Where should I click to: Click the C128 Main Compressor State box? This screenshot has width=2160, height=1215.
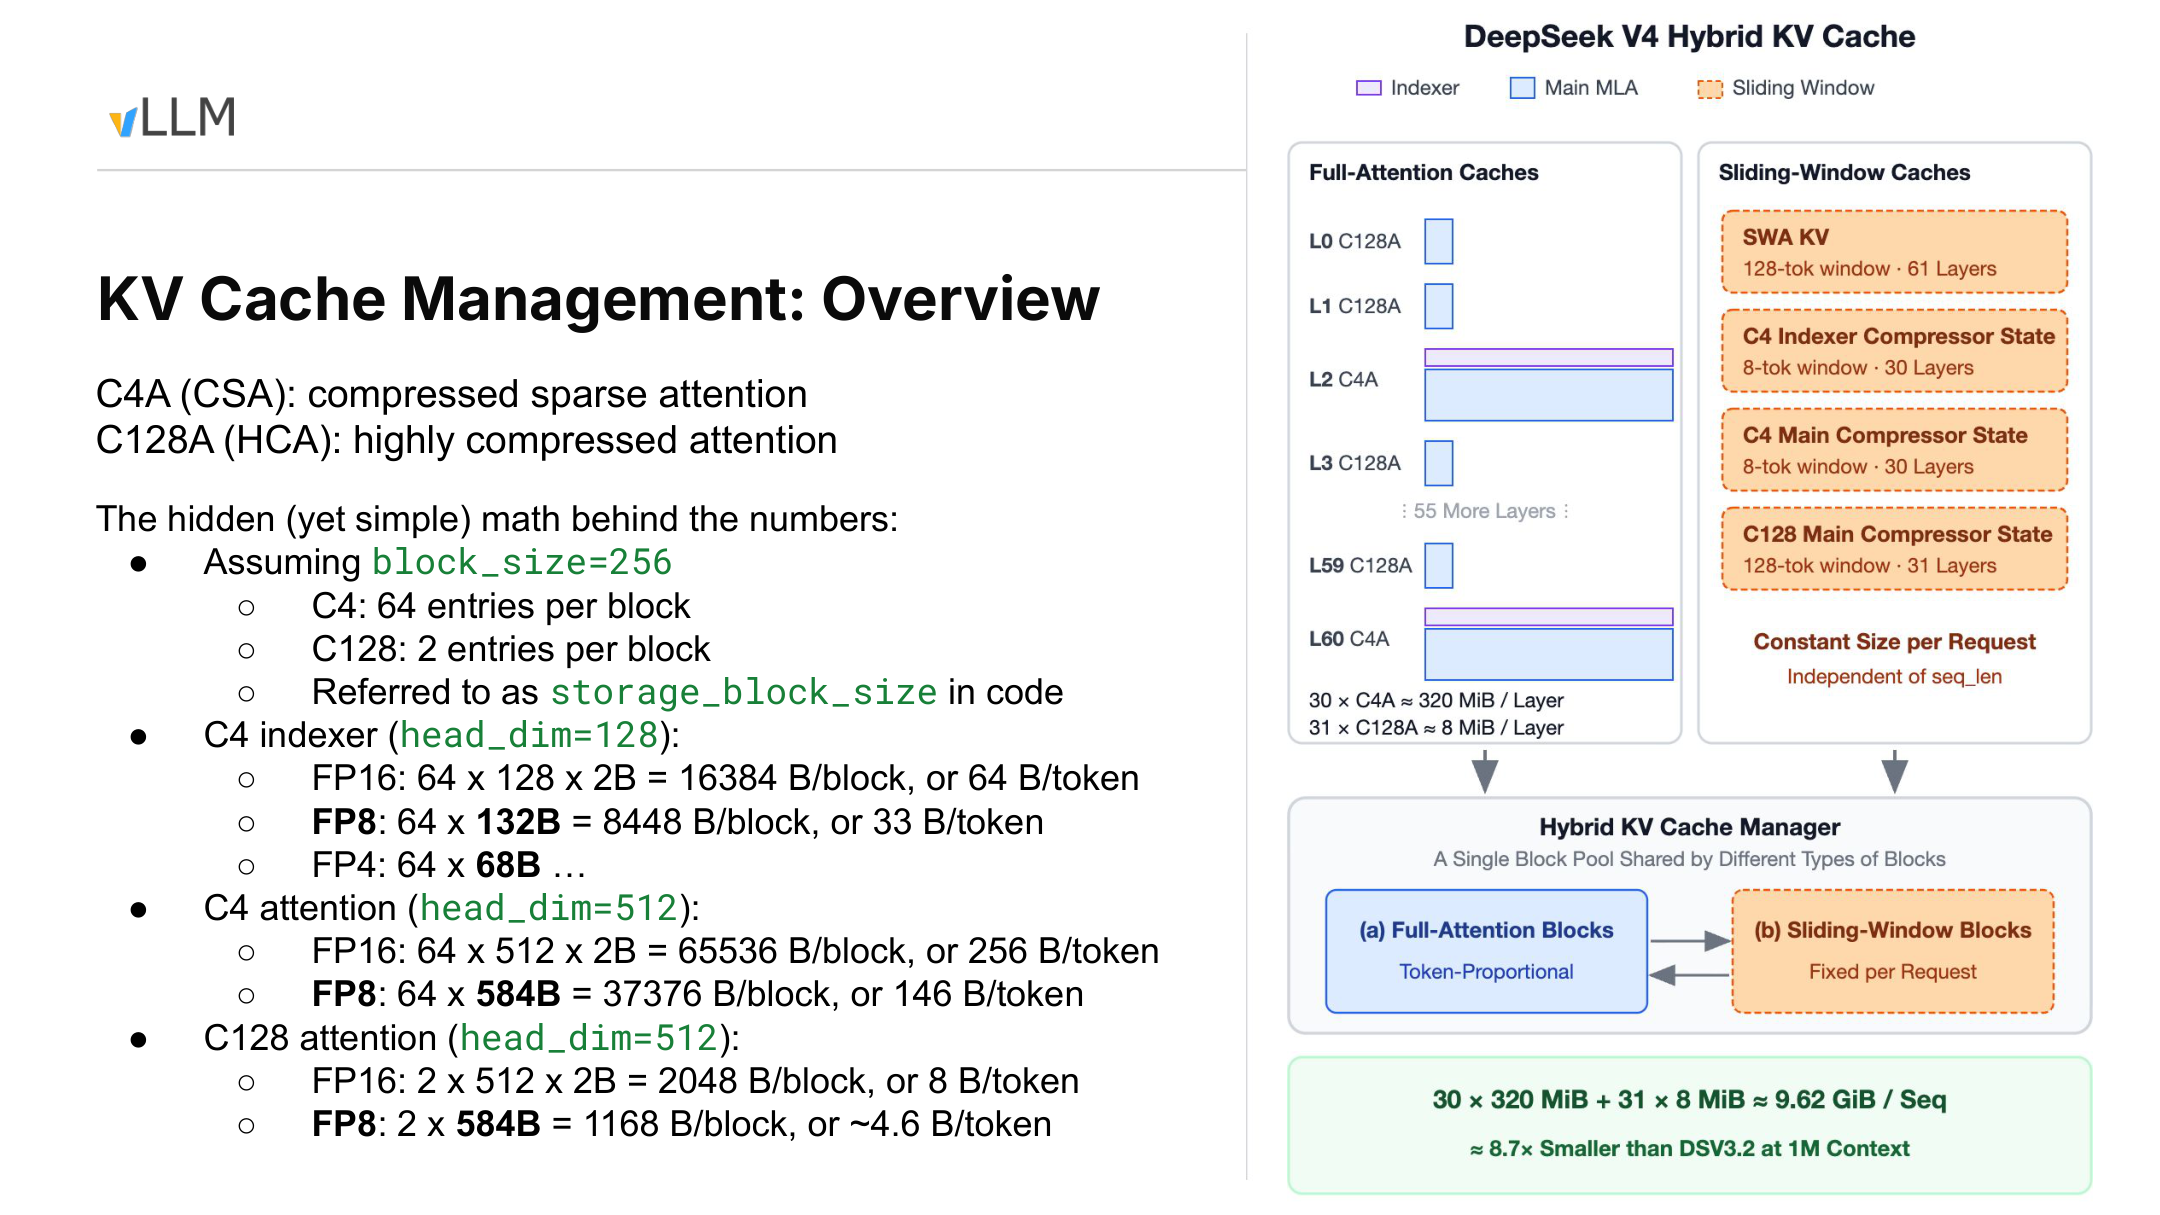[x=1894, y=549]
